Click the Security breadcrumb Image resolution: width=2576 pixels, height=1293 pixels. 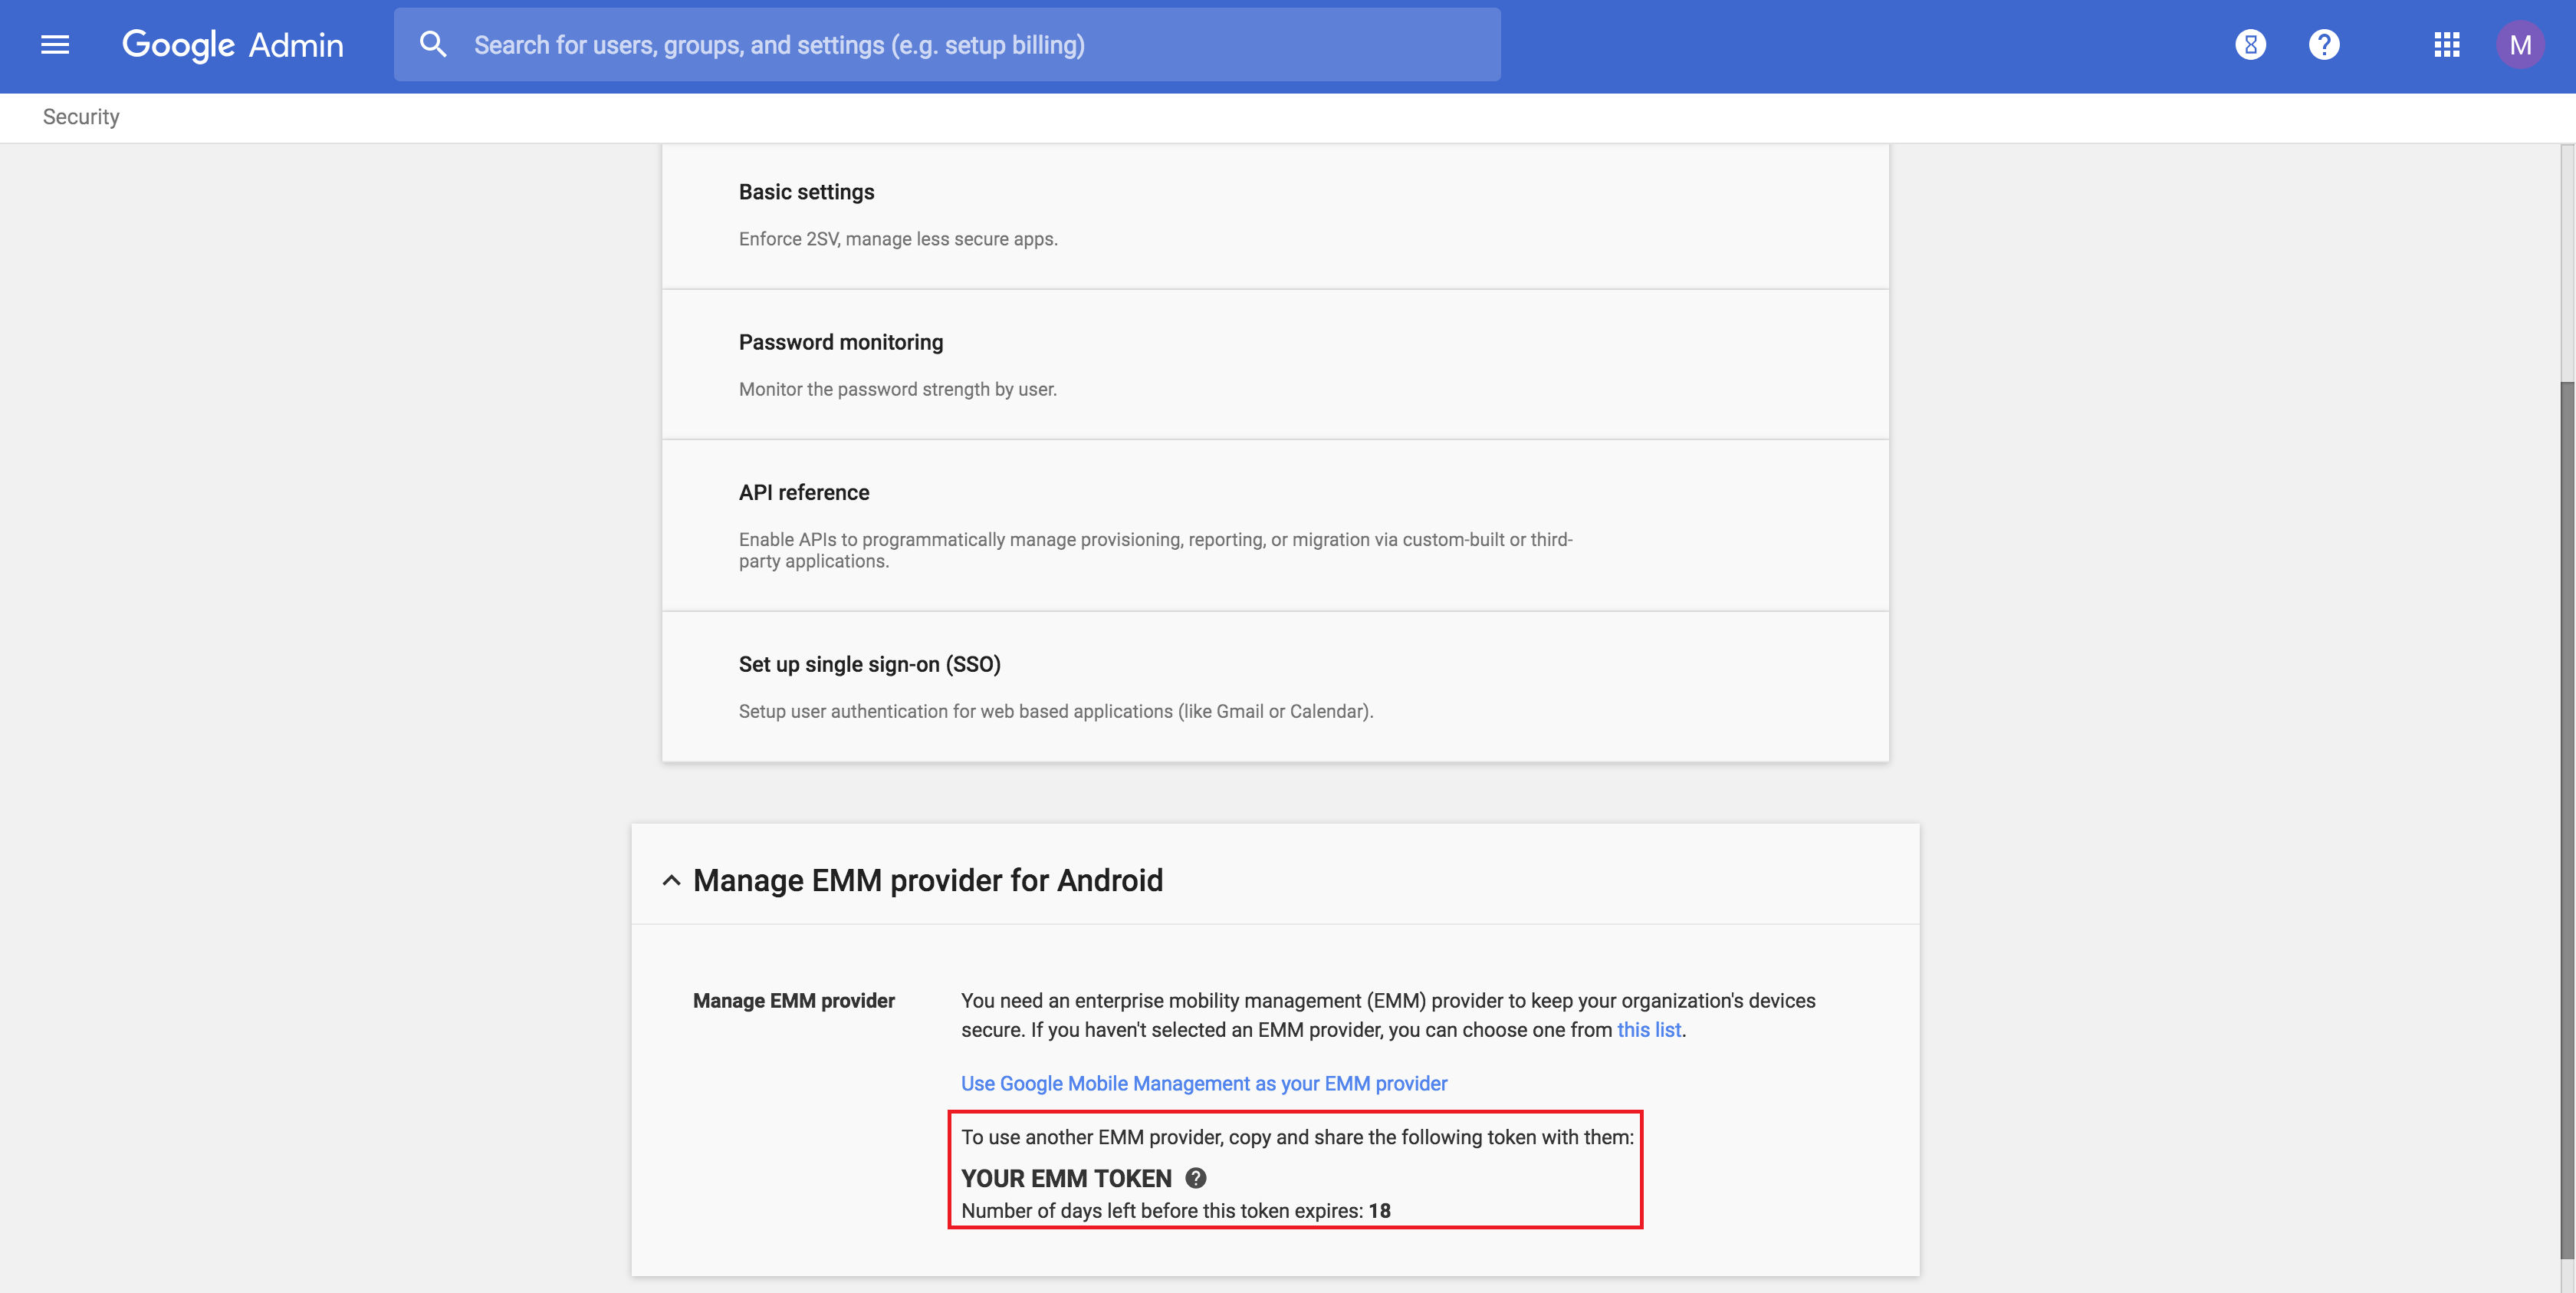coord(81,117)
